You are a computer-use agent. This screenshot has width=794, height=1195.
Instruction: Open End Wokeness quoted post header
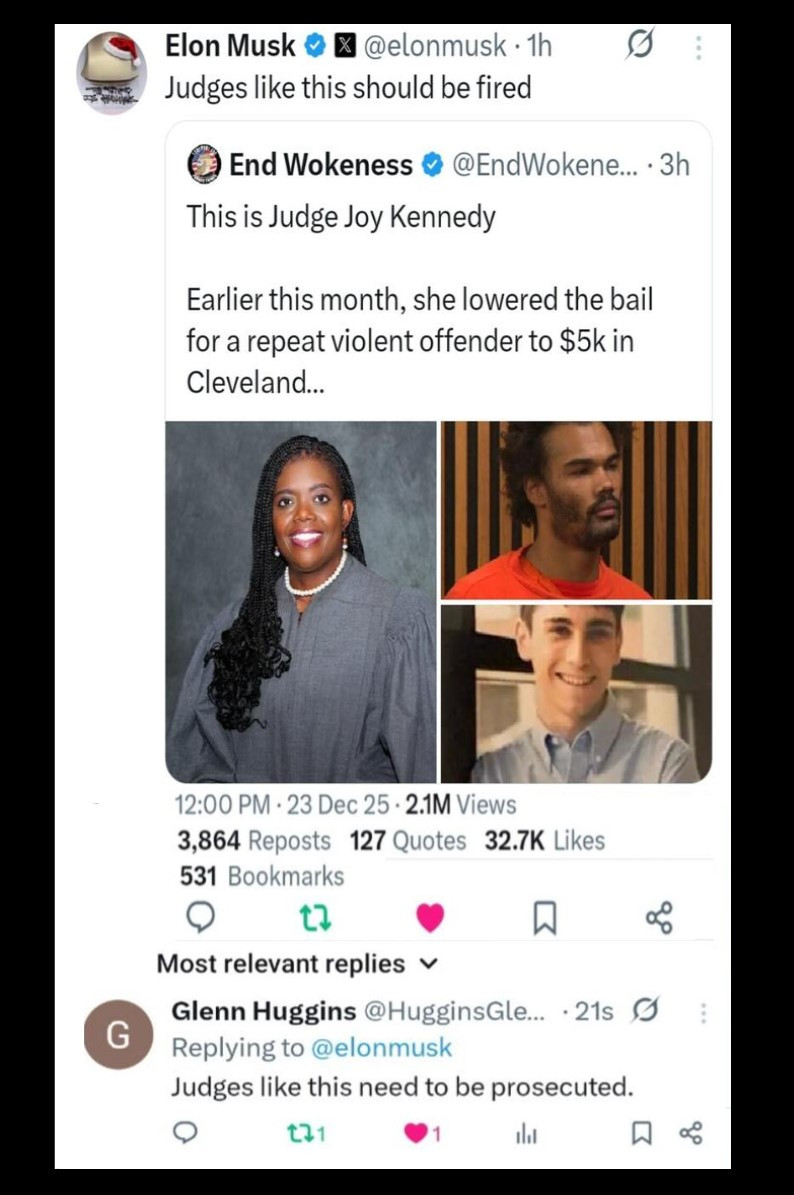point(438,165)
